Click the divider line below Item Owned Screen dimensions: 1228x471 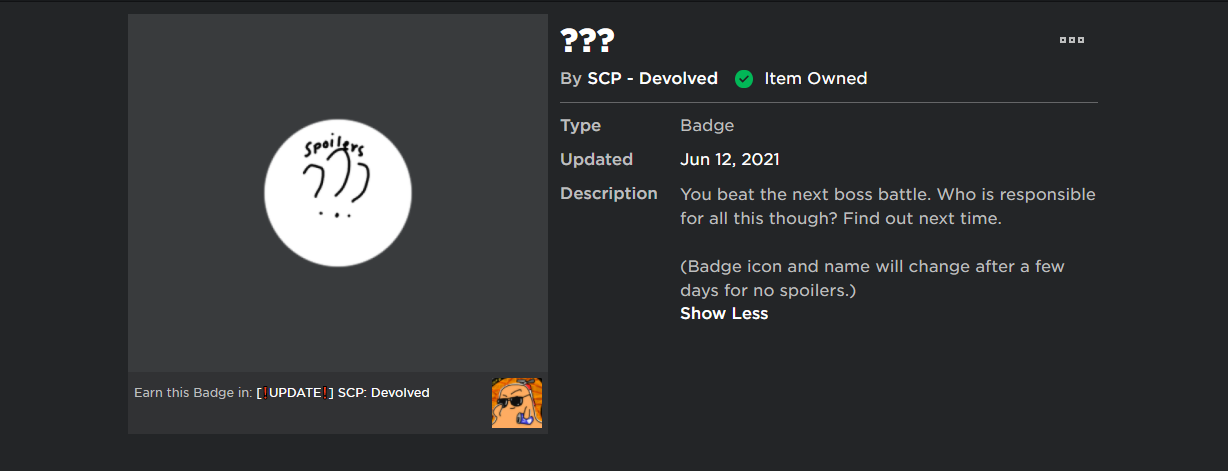point(828,102)
